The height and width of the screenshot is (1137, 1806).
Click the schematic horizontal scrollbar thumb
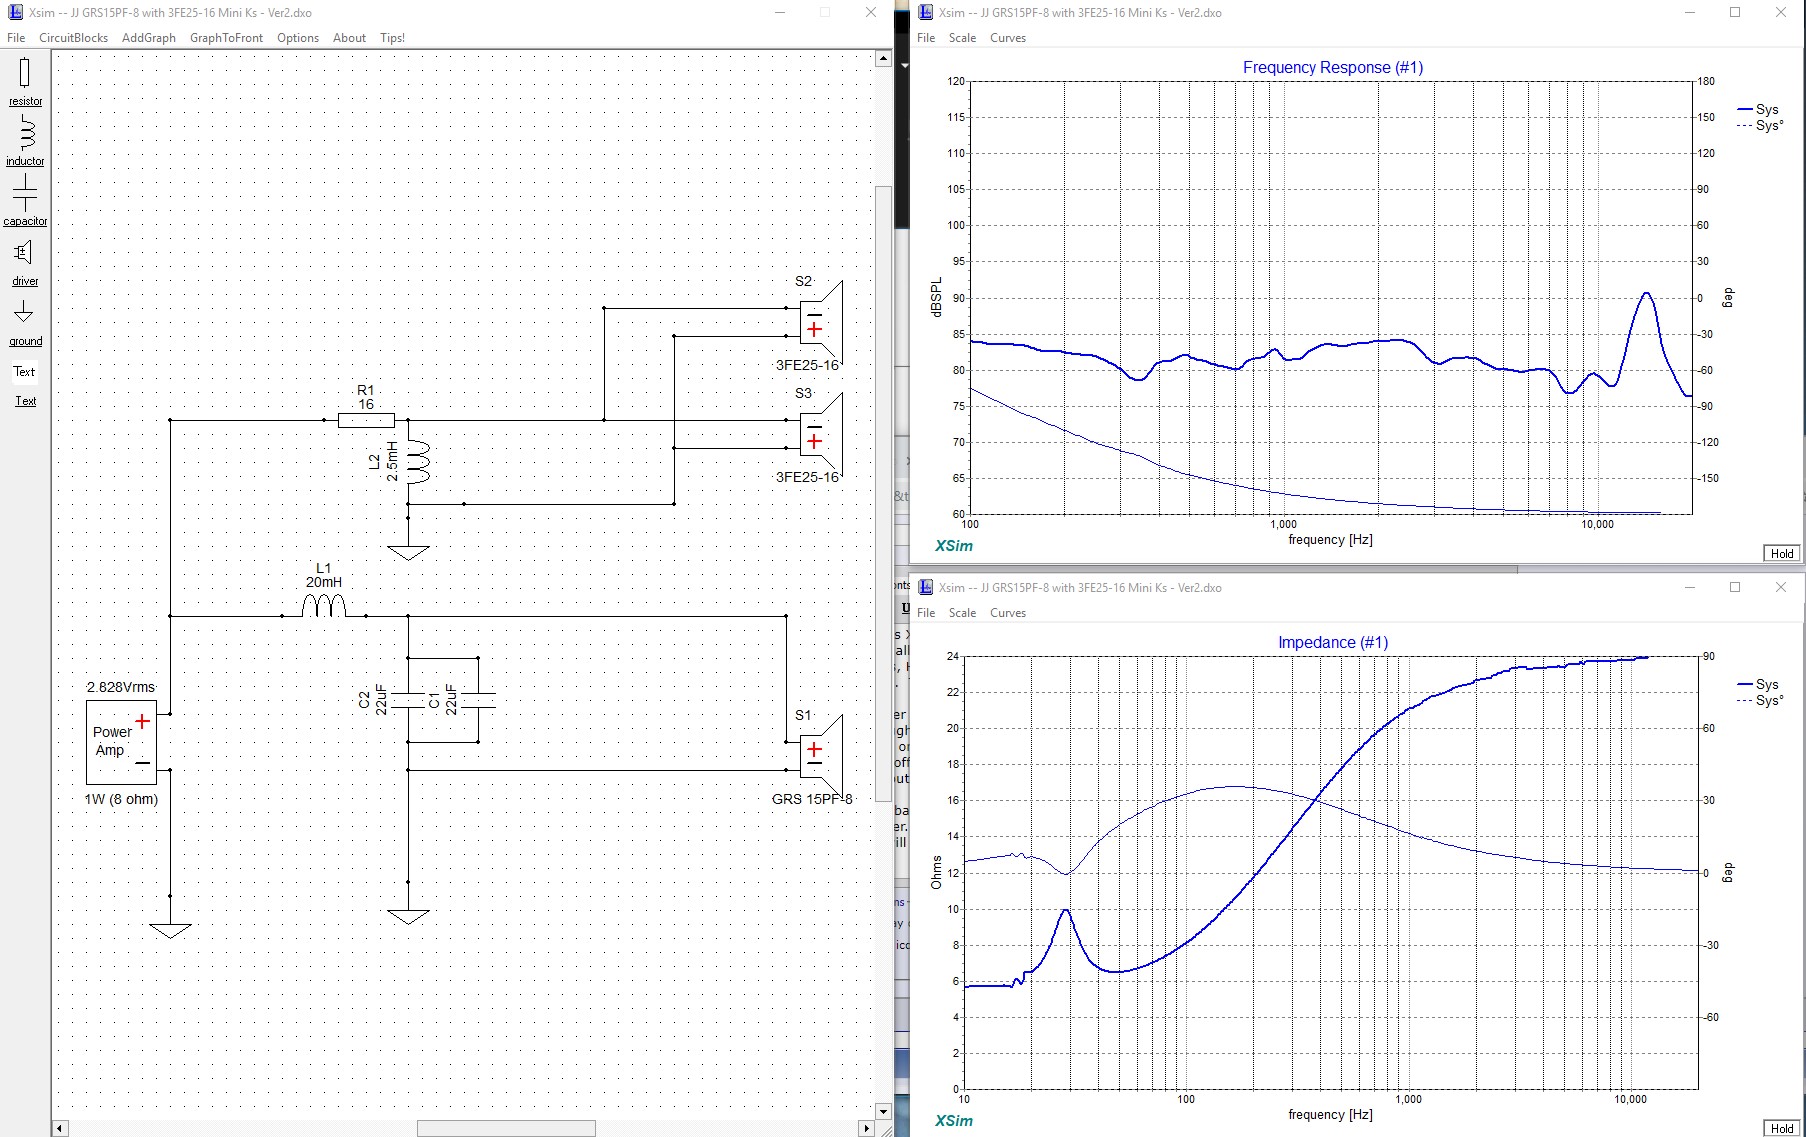506,1128
